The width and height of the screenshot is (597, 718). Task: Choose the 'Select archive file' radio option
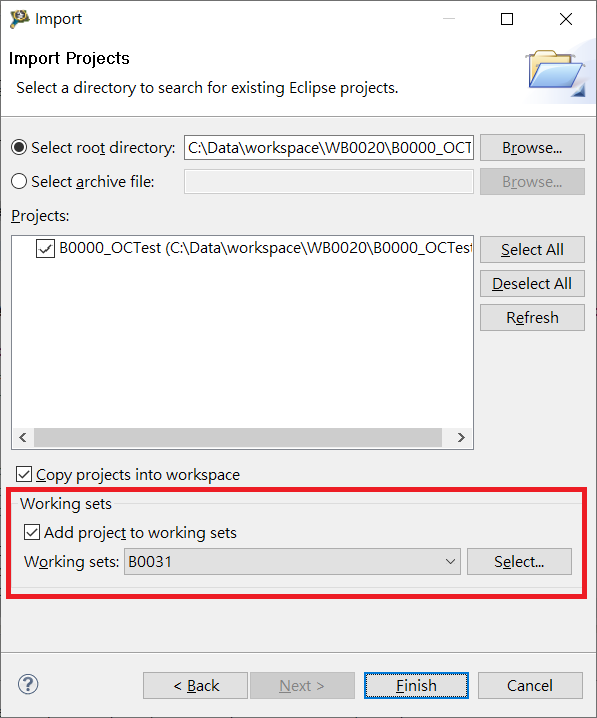pos(19,181)
